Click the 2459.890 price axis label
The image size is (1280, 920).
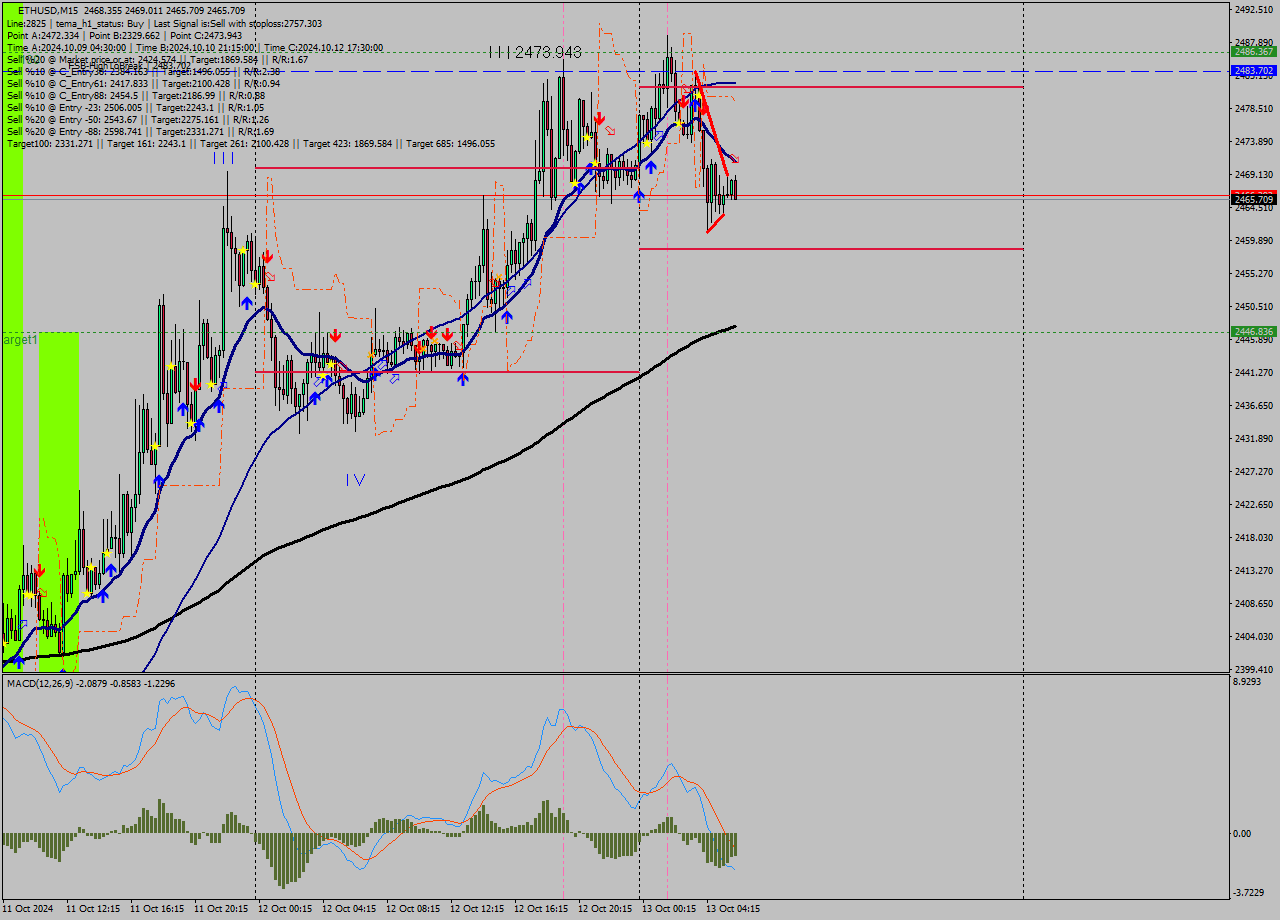[1254, 241]
